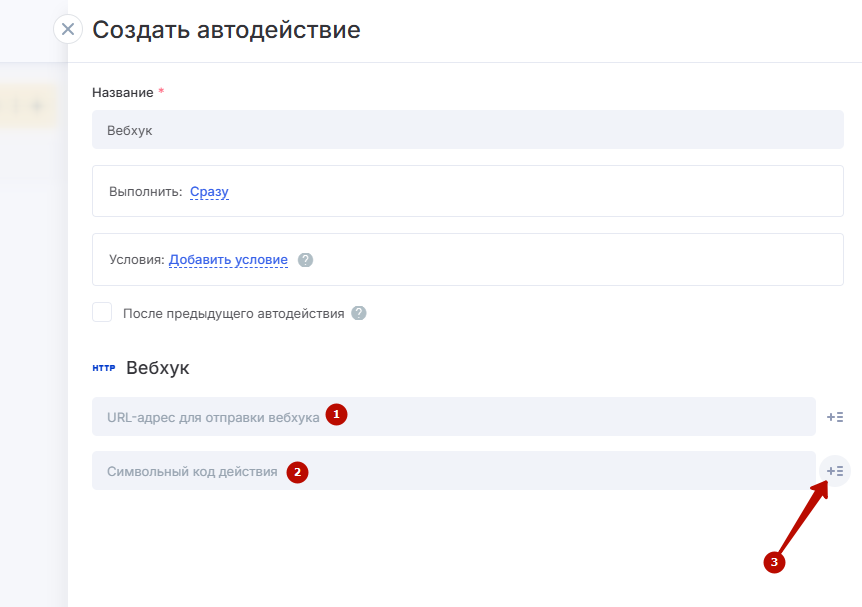Viewport: 862px width, 607px height.
Task: Close the Создать автодействие panel
Action: coord(68,29)
